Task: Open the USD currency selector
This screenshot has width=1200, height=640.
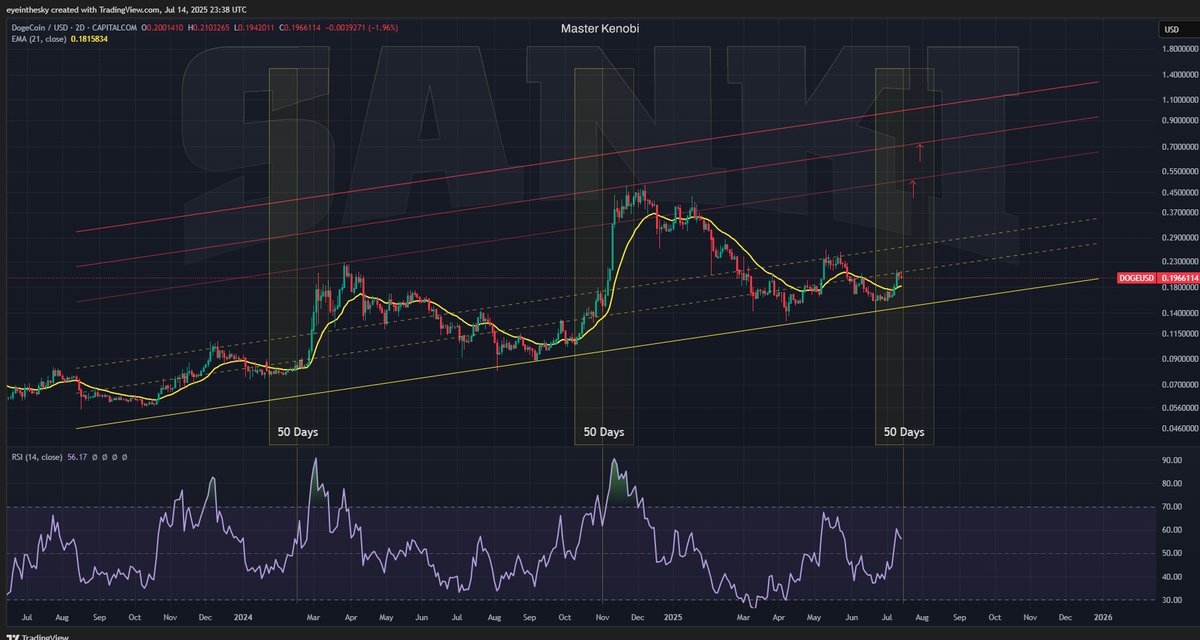Action: (1170, 30)
